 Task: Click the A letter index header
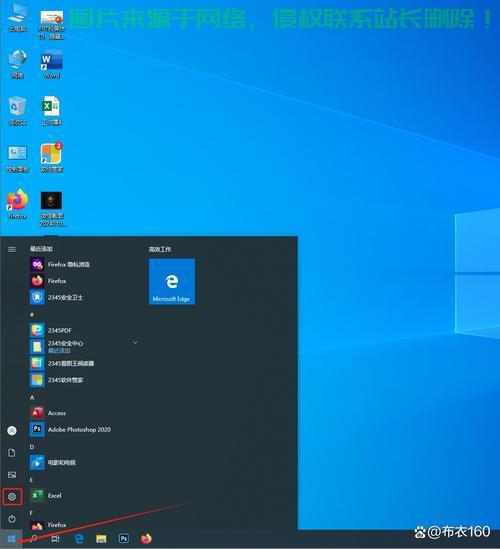[x=32, y=397]
